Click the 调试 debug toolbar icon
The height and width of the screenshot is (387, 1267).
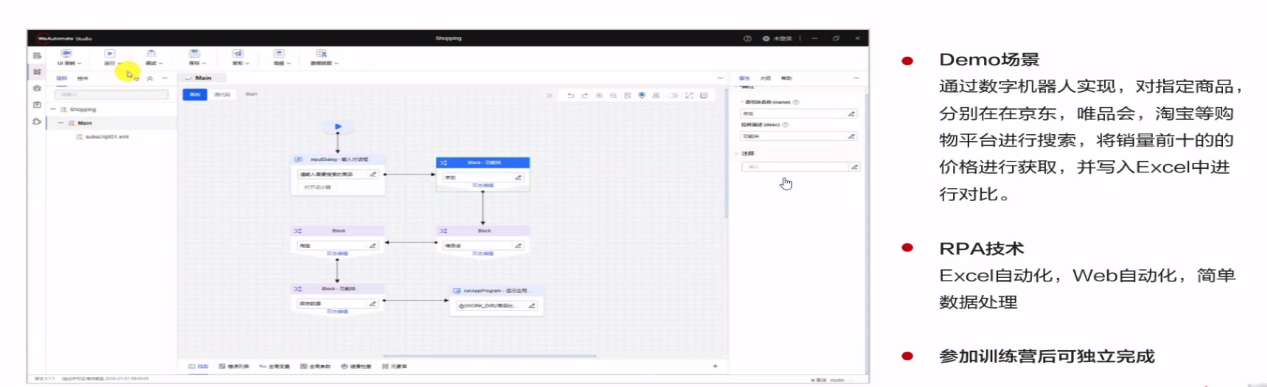coord(151,53)
